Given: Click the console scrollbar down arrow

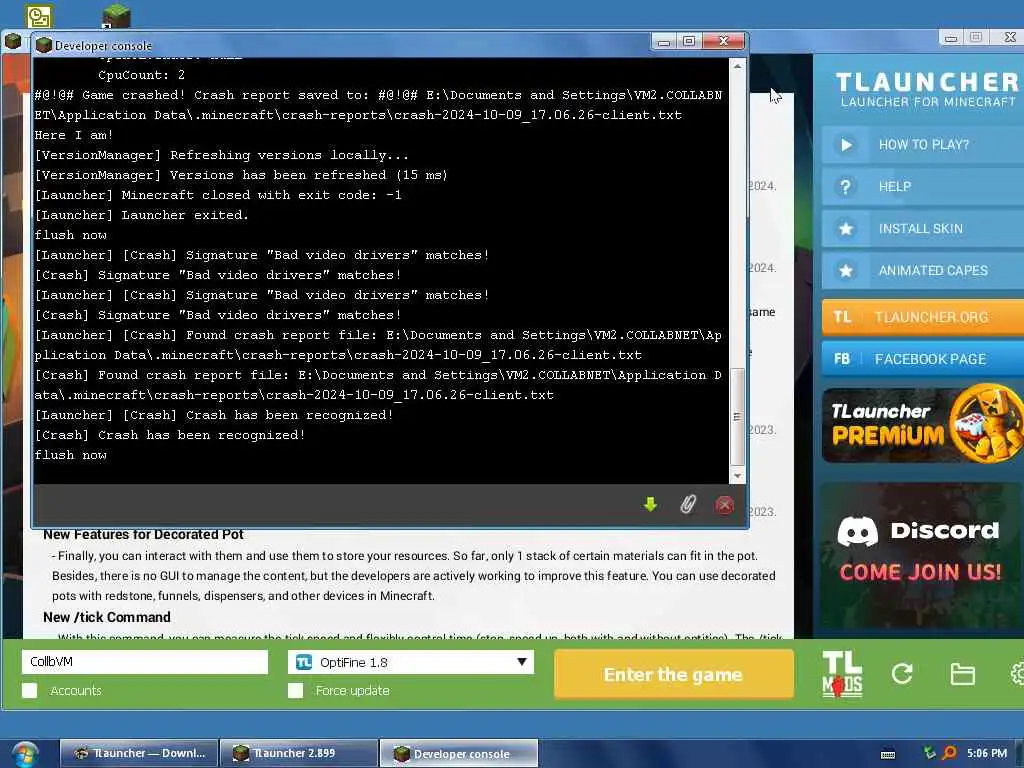Looking at the screenshot, I should (737, 476).
